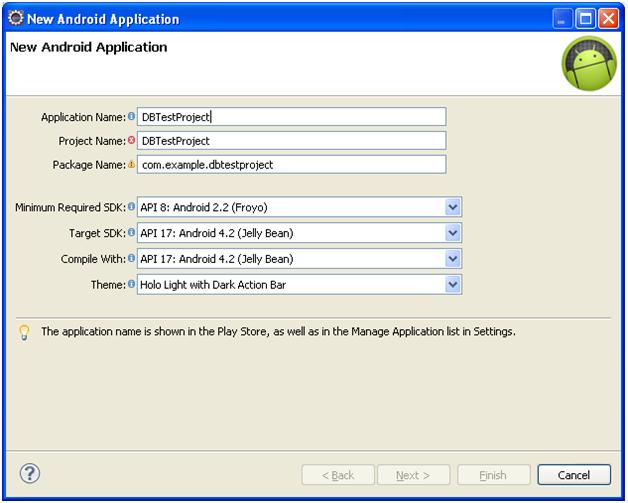The width and height of the screenshot is (628, 503).
Task: Click the Compile With label
Action: coord(93,259)
